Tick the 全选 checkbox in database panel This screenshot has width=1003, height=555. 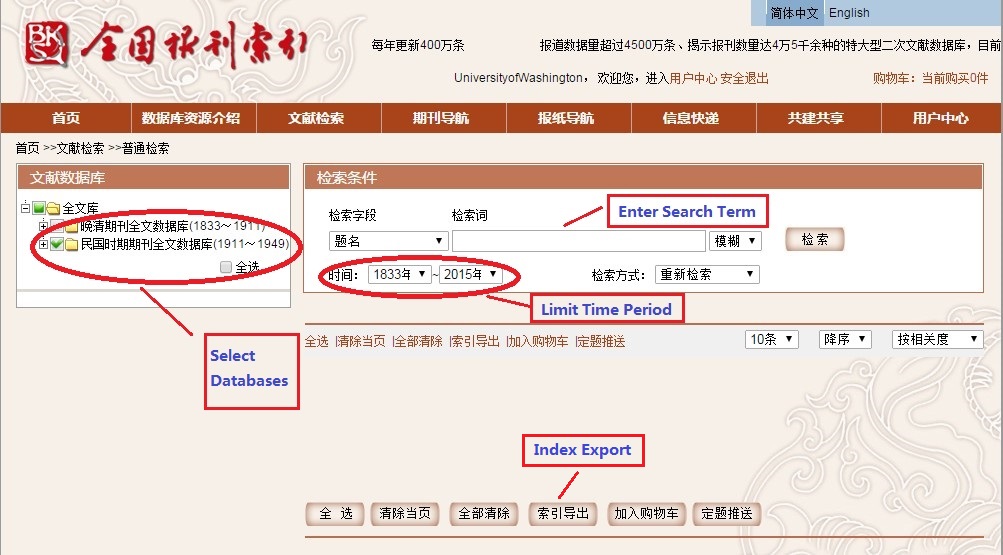click(x=226, y=267)
